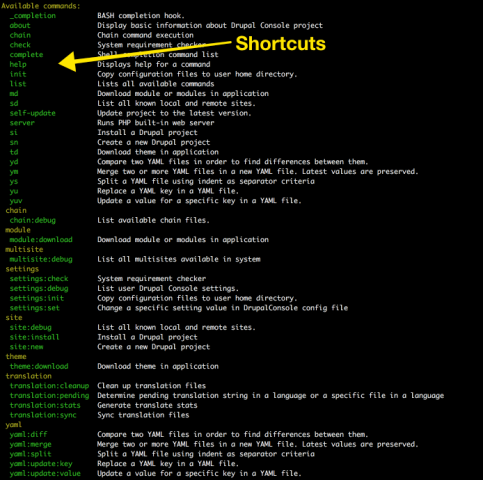Select 'Lists all available commands' description
Screen dimensions: 483x480
point(156,84)
